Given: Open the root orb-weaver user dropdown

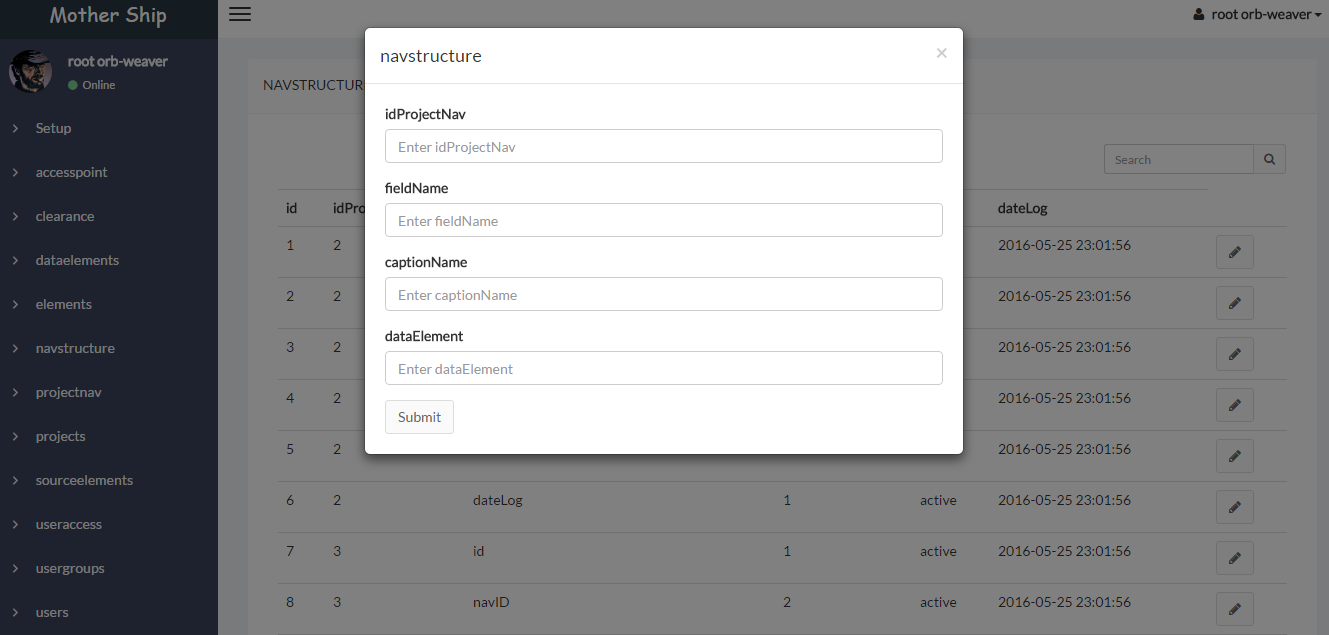Looking at the screenshot, I should pos(1257,14).
